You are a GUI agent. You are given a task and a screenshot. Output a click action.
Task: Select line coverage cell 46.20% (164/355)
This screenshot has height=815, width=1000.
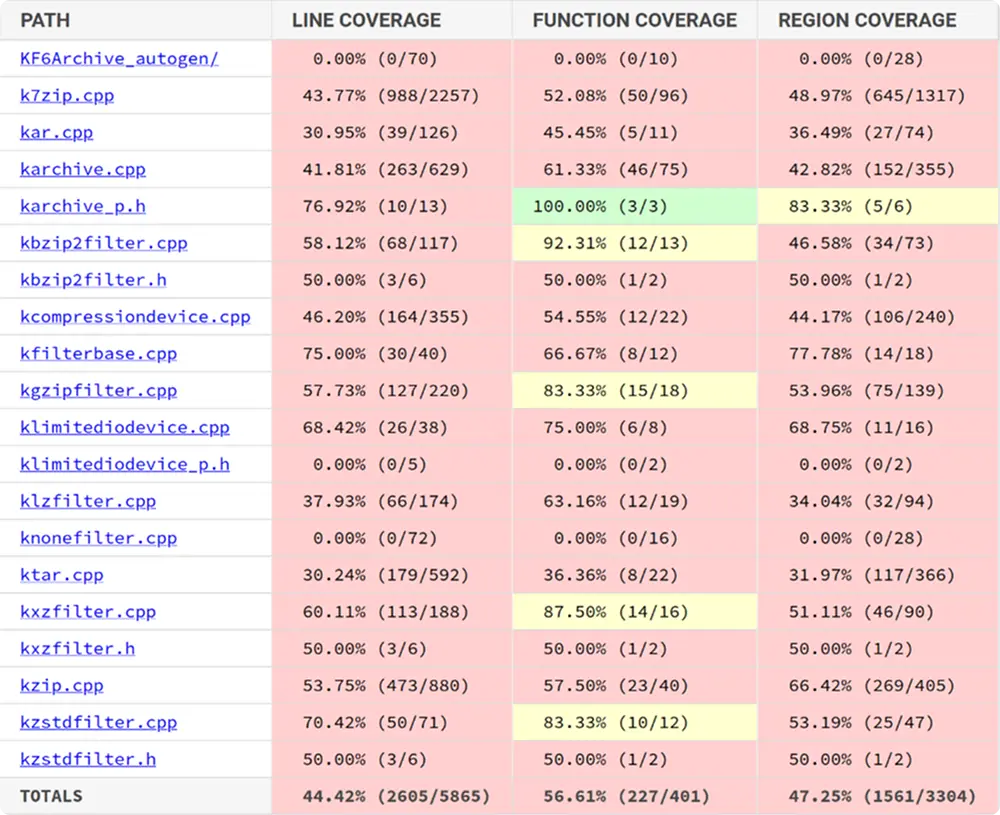click(x=391, y=317)
